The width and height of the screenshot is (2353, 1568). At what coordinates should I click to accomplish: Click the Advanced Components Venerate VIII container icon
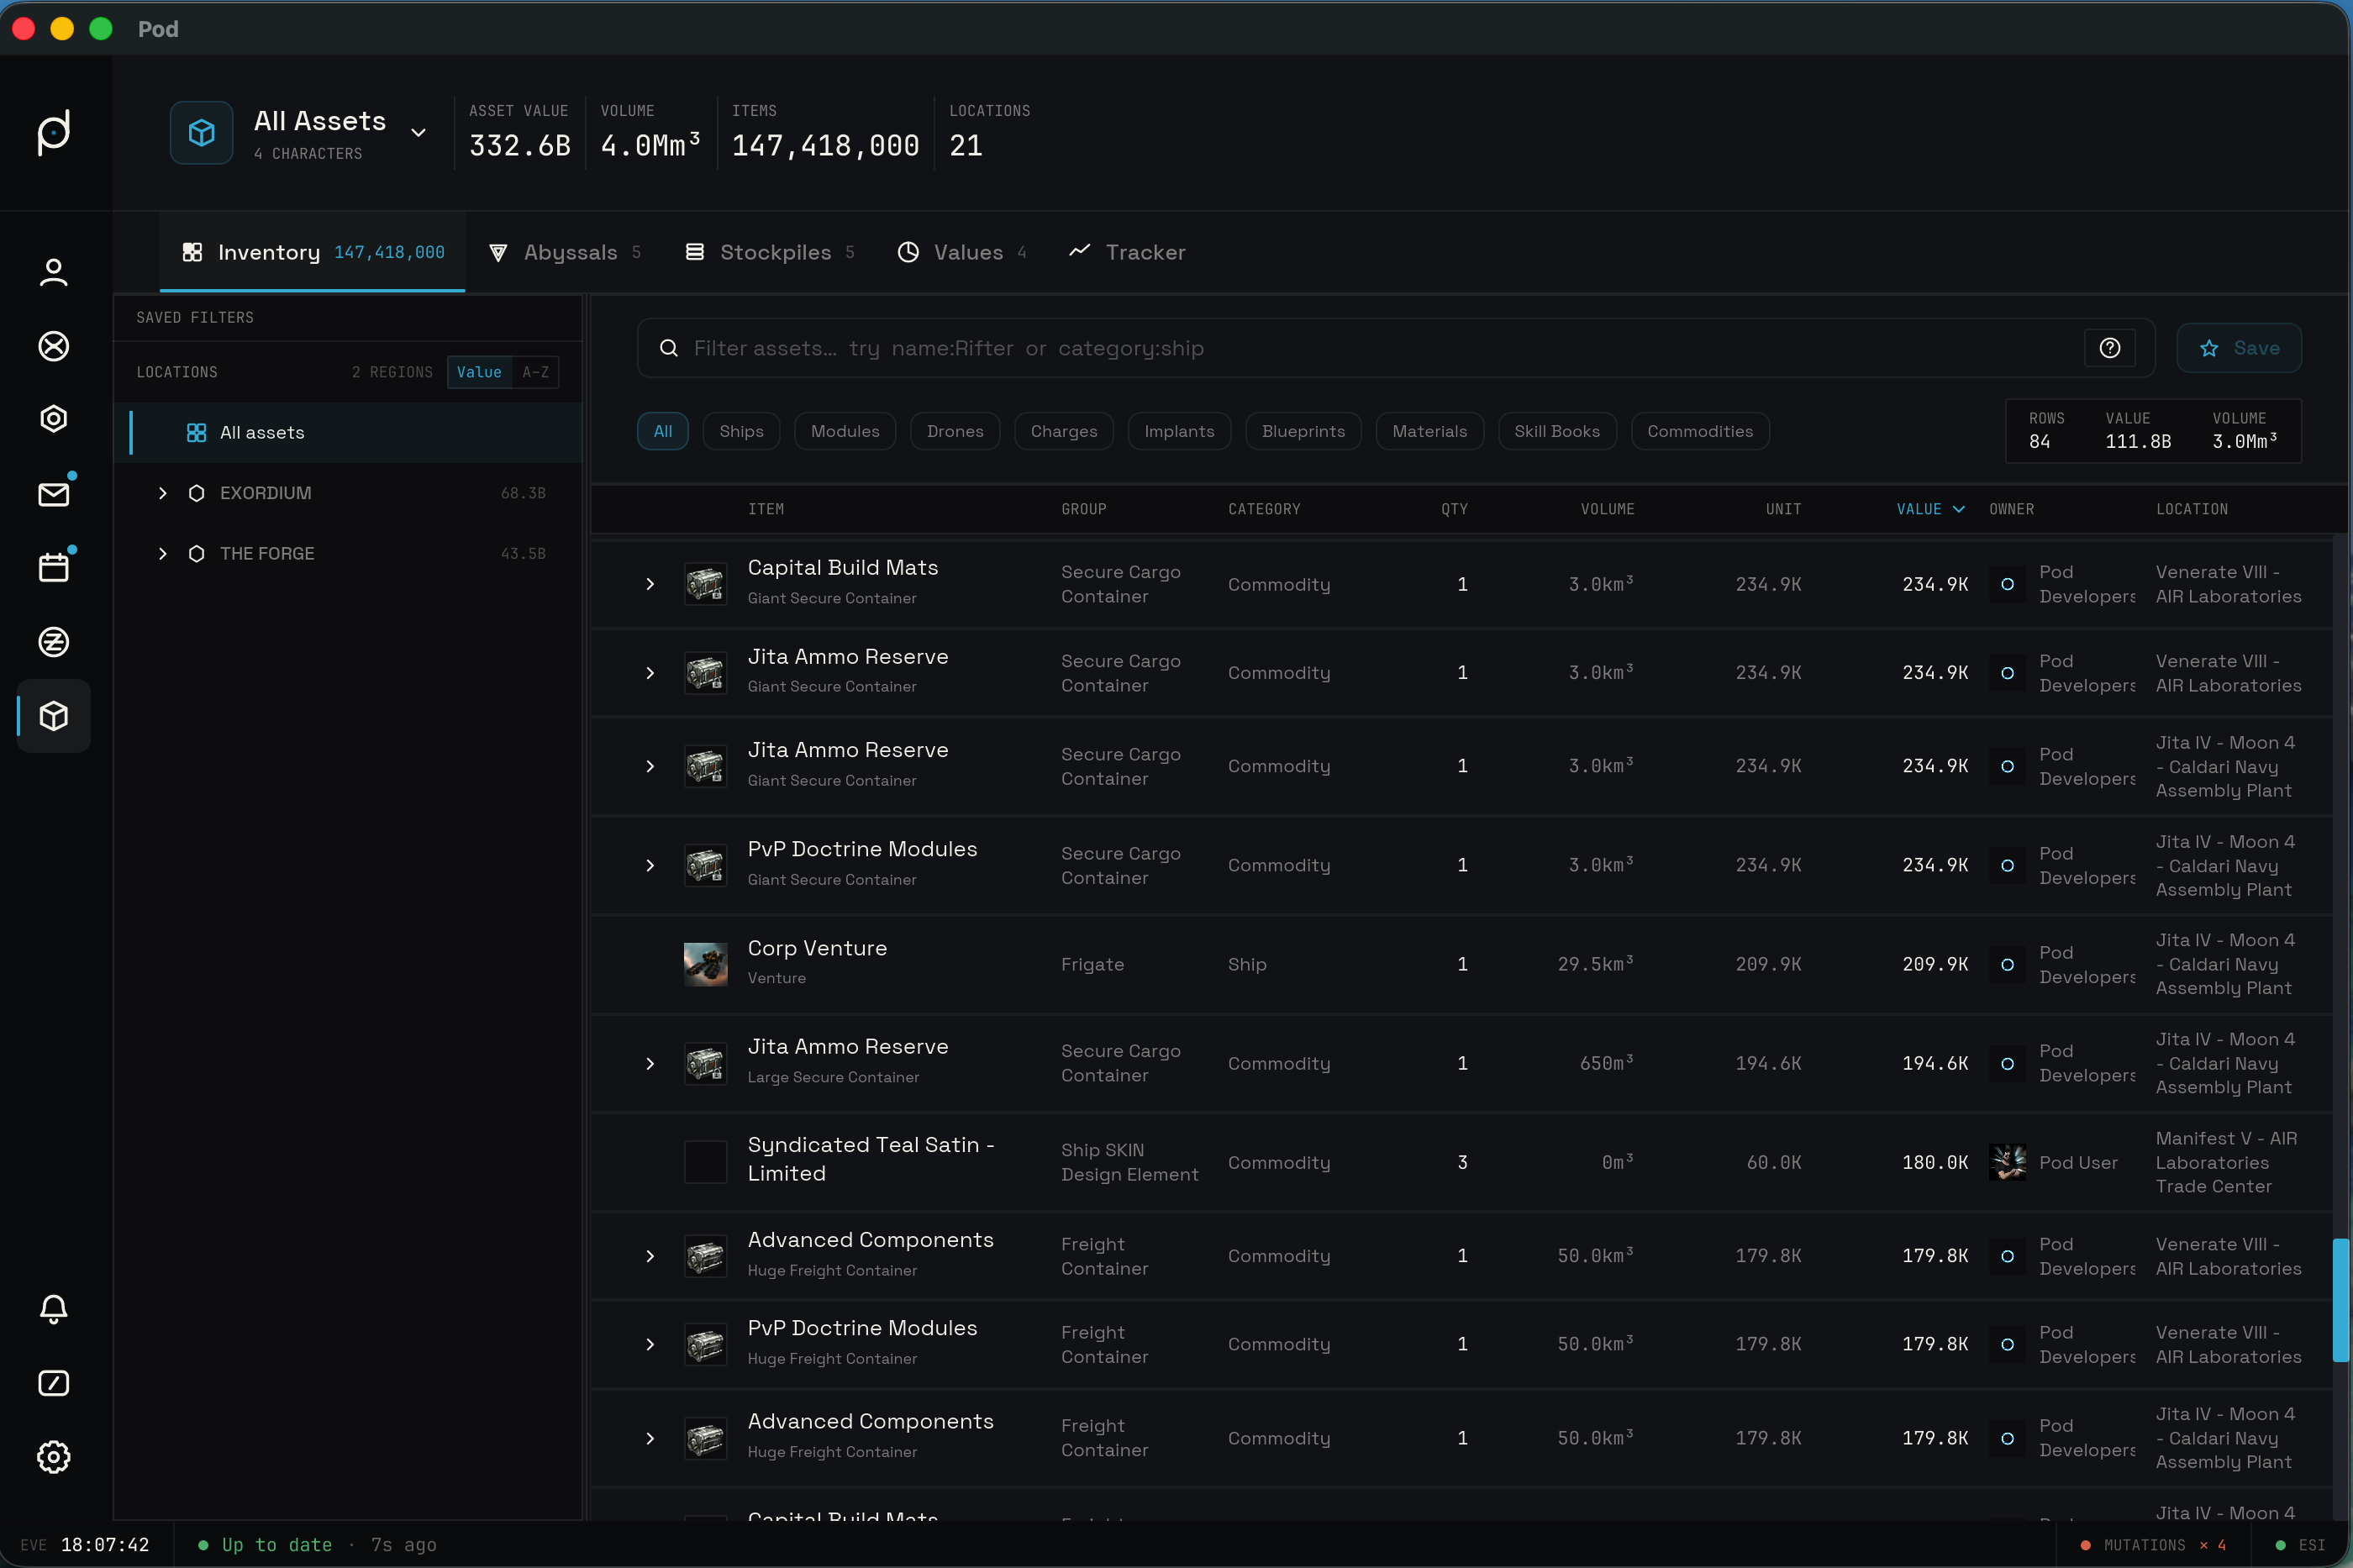(x=706, y=1256)
